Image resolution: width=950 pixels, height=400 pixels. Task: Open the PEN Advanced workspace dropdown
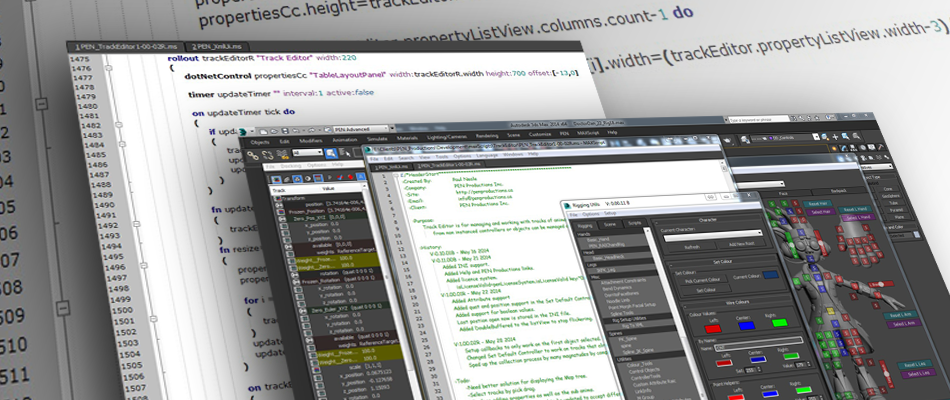click(x=361, y=129)
